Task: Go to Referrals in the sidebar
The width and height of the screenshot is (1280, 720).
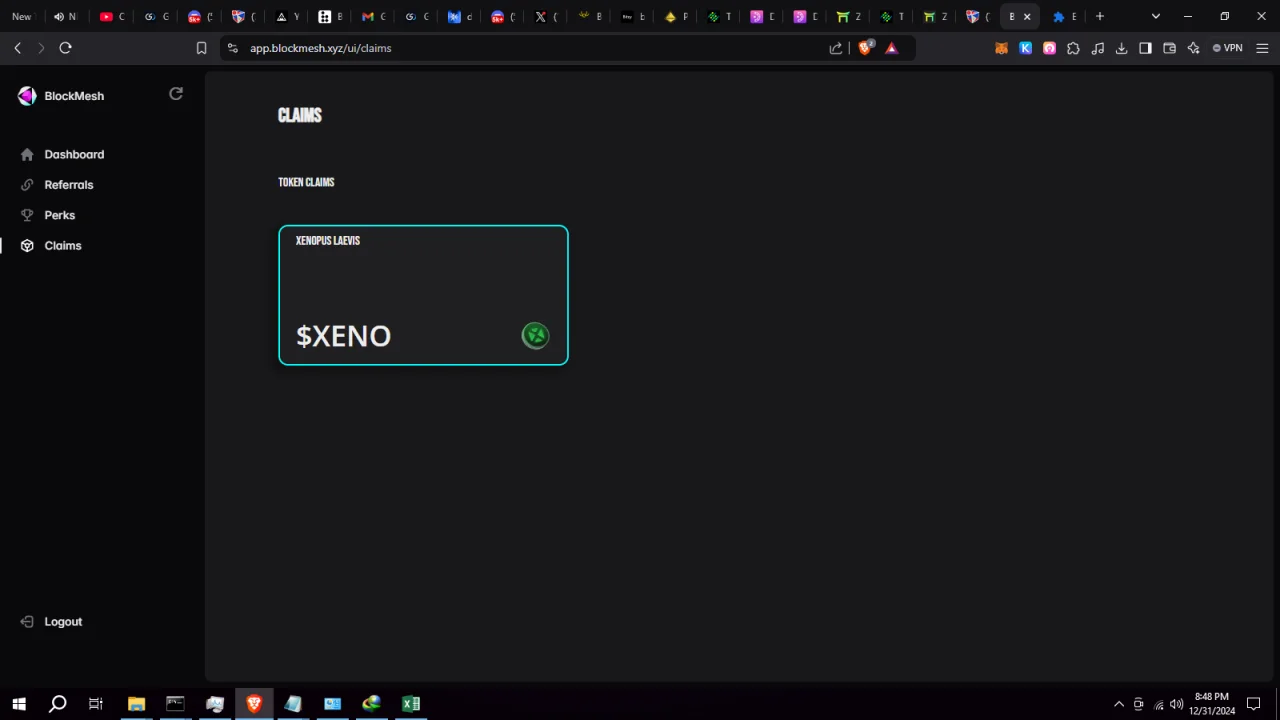Action: 69,185
